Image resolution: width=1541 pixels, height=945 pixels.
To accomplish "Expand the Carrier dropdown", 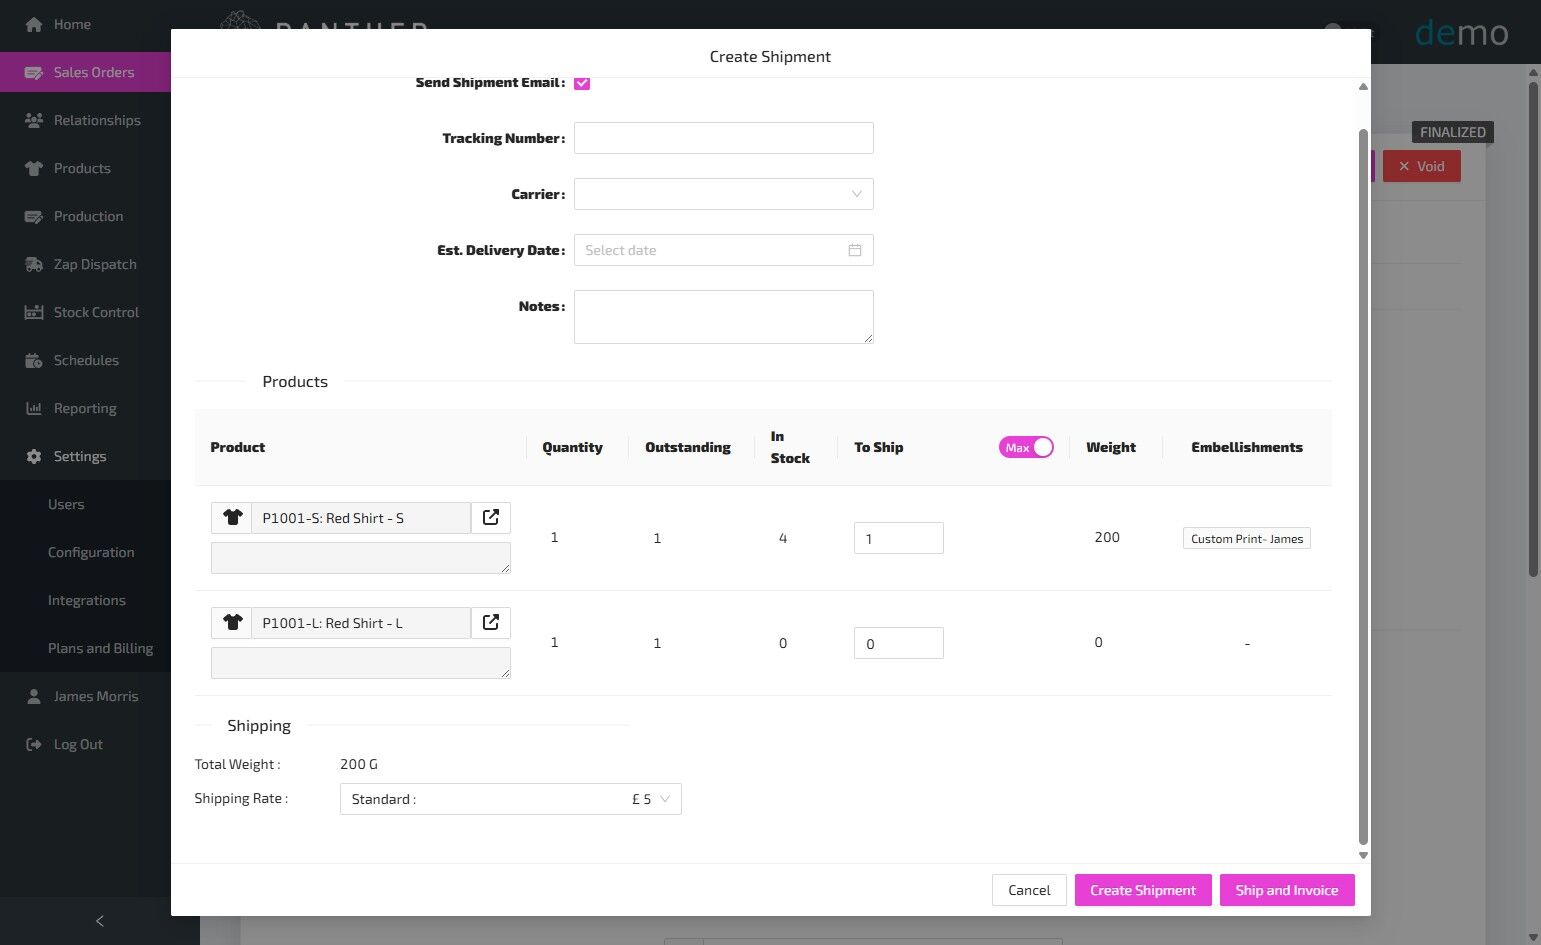I will [723, 194].
